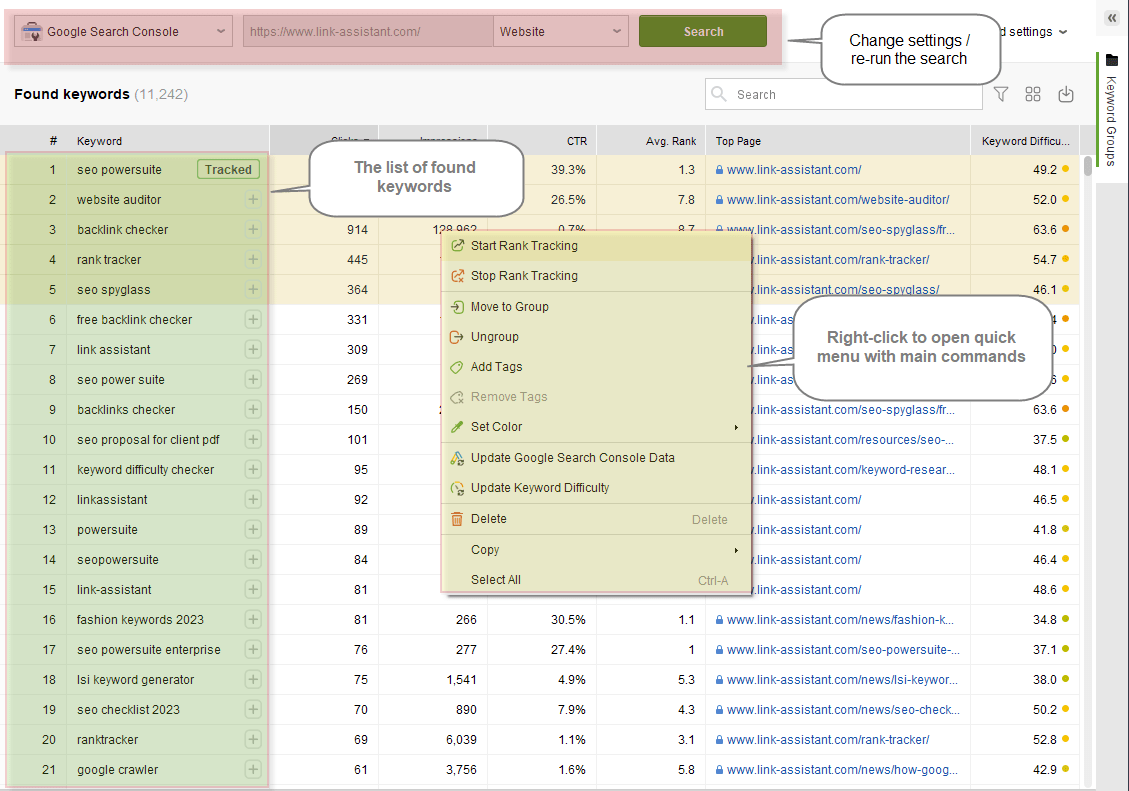Image resolution: width=1129 pixels, height=791 pixels.
Task: Click the plus icon next to ranktracker
Action: (x=253, y=739)
